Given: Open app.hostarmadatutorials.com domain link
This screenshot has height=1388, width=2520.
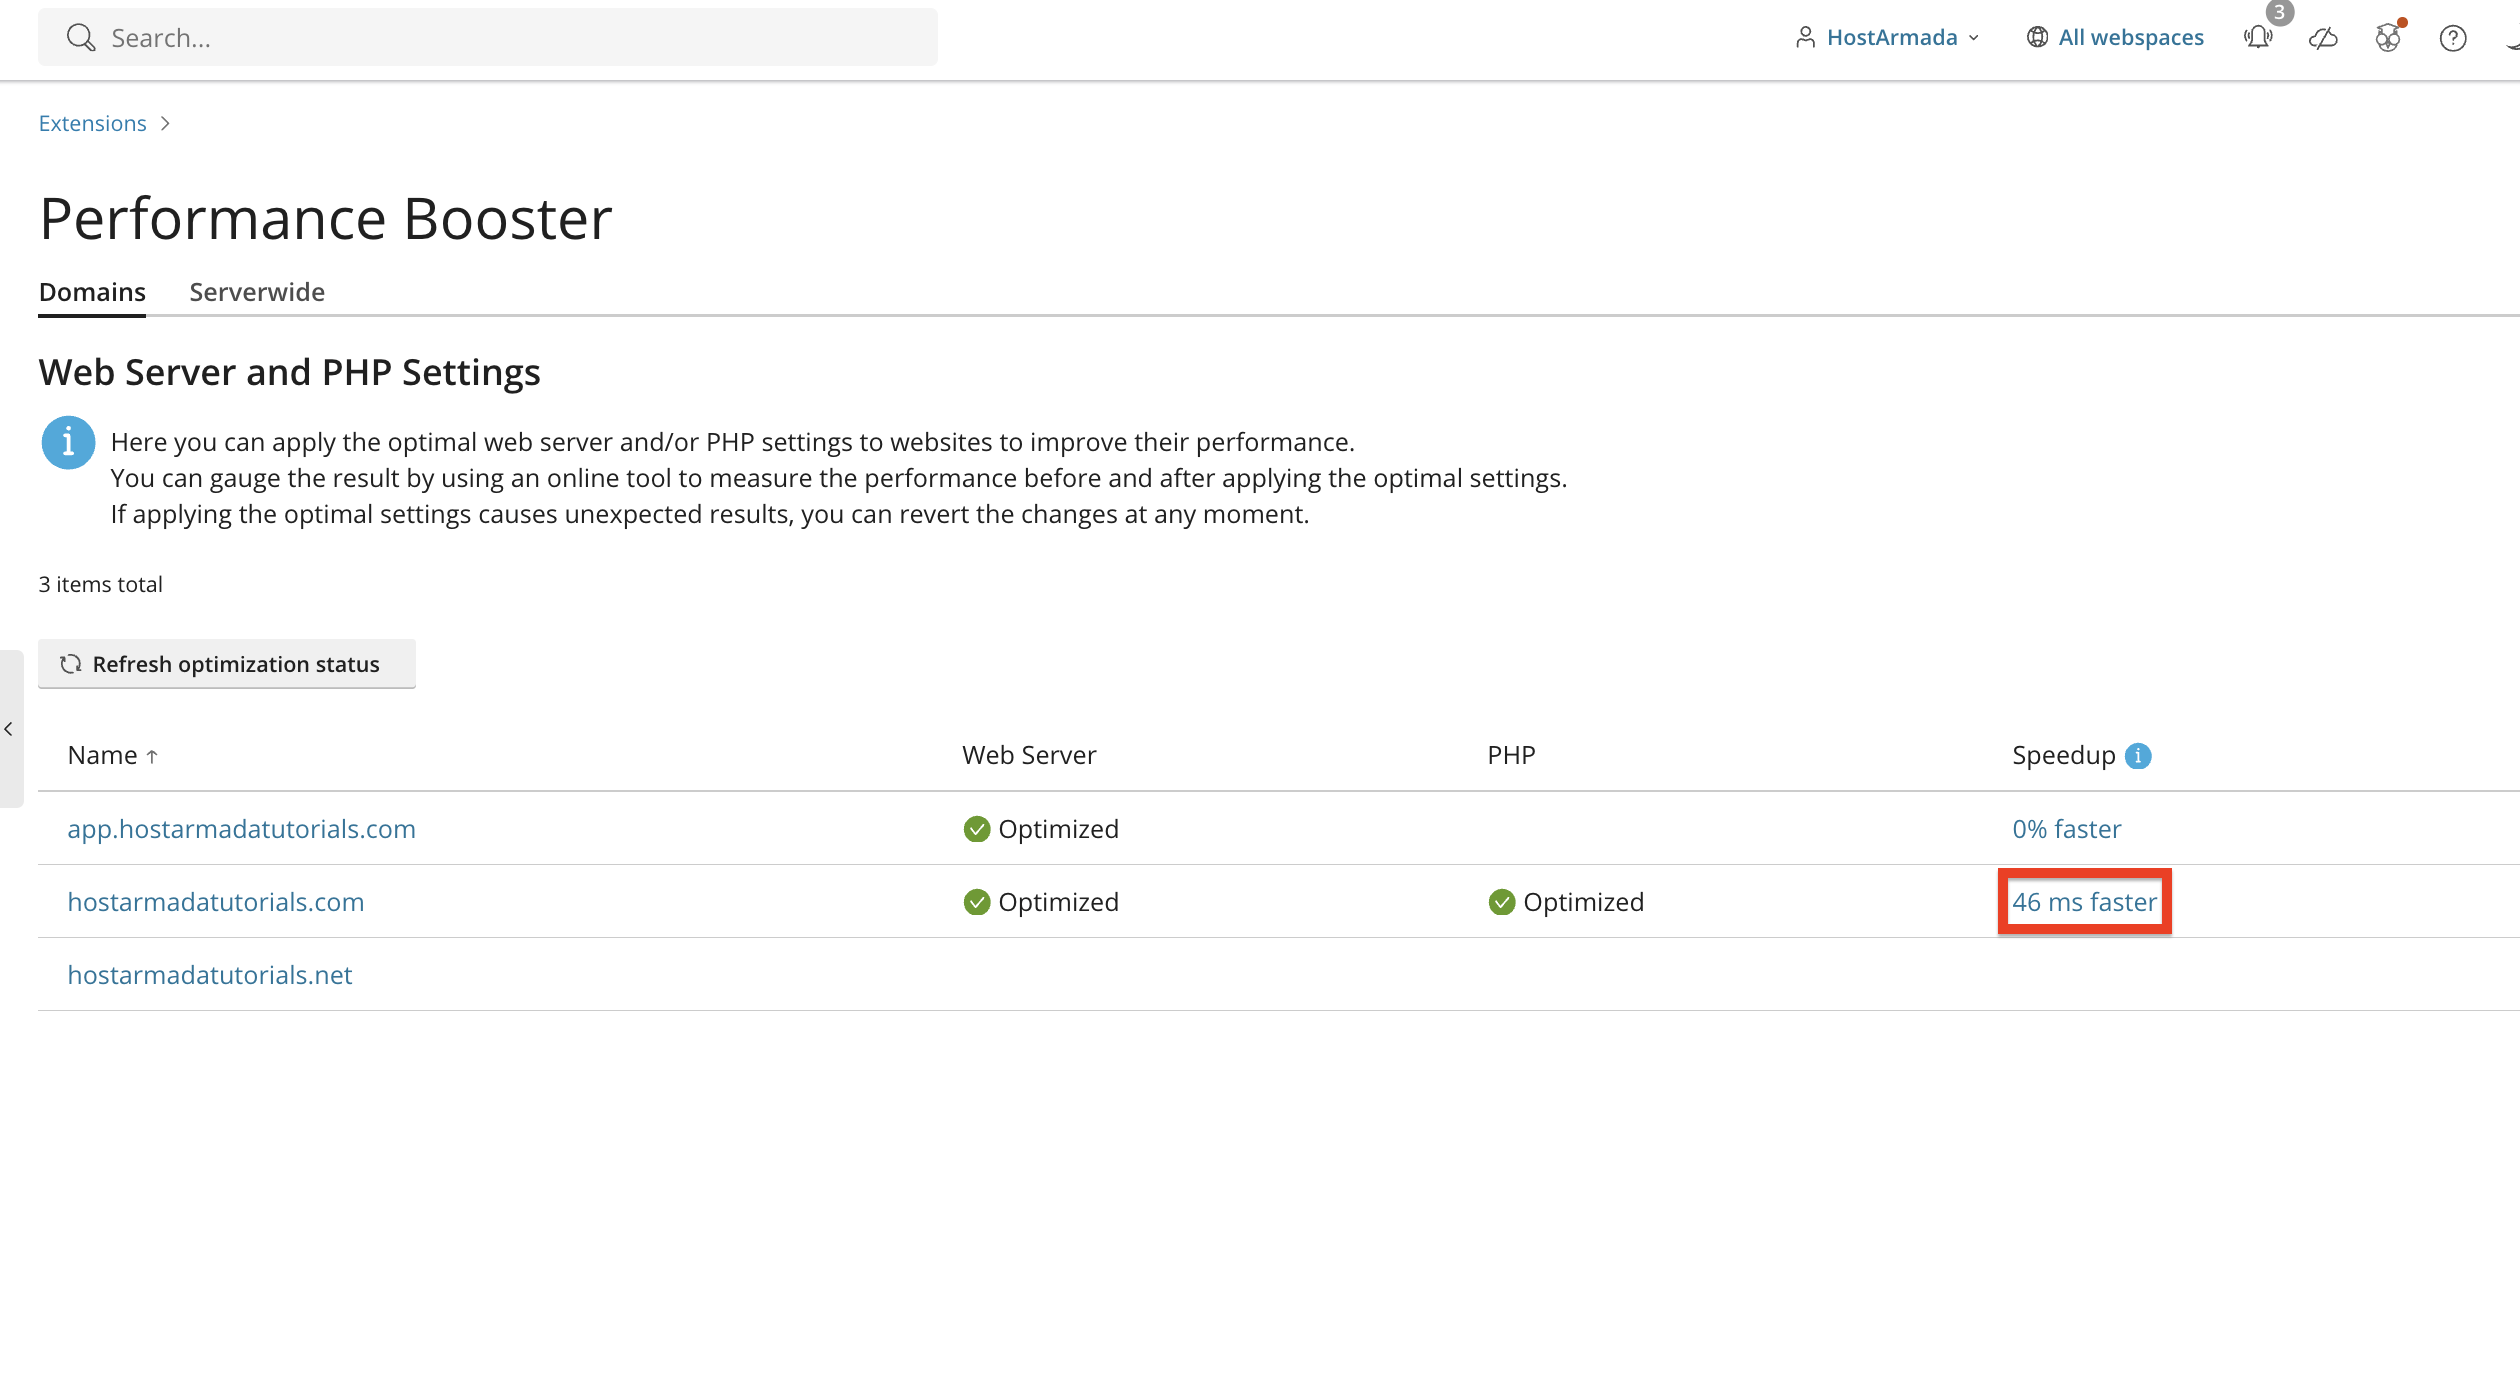Looking at the screenshot, I should coord(241,829).
